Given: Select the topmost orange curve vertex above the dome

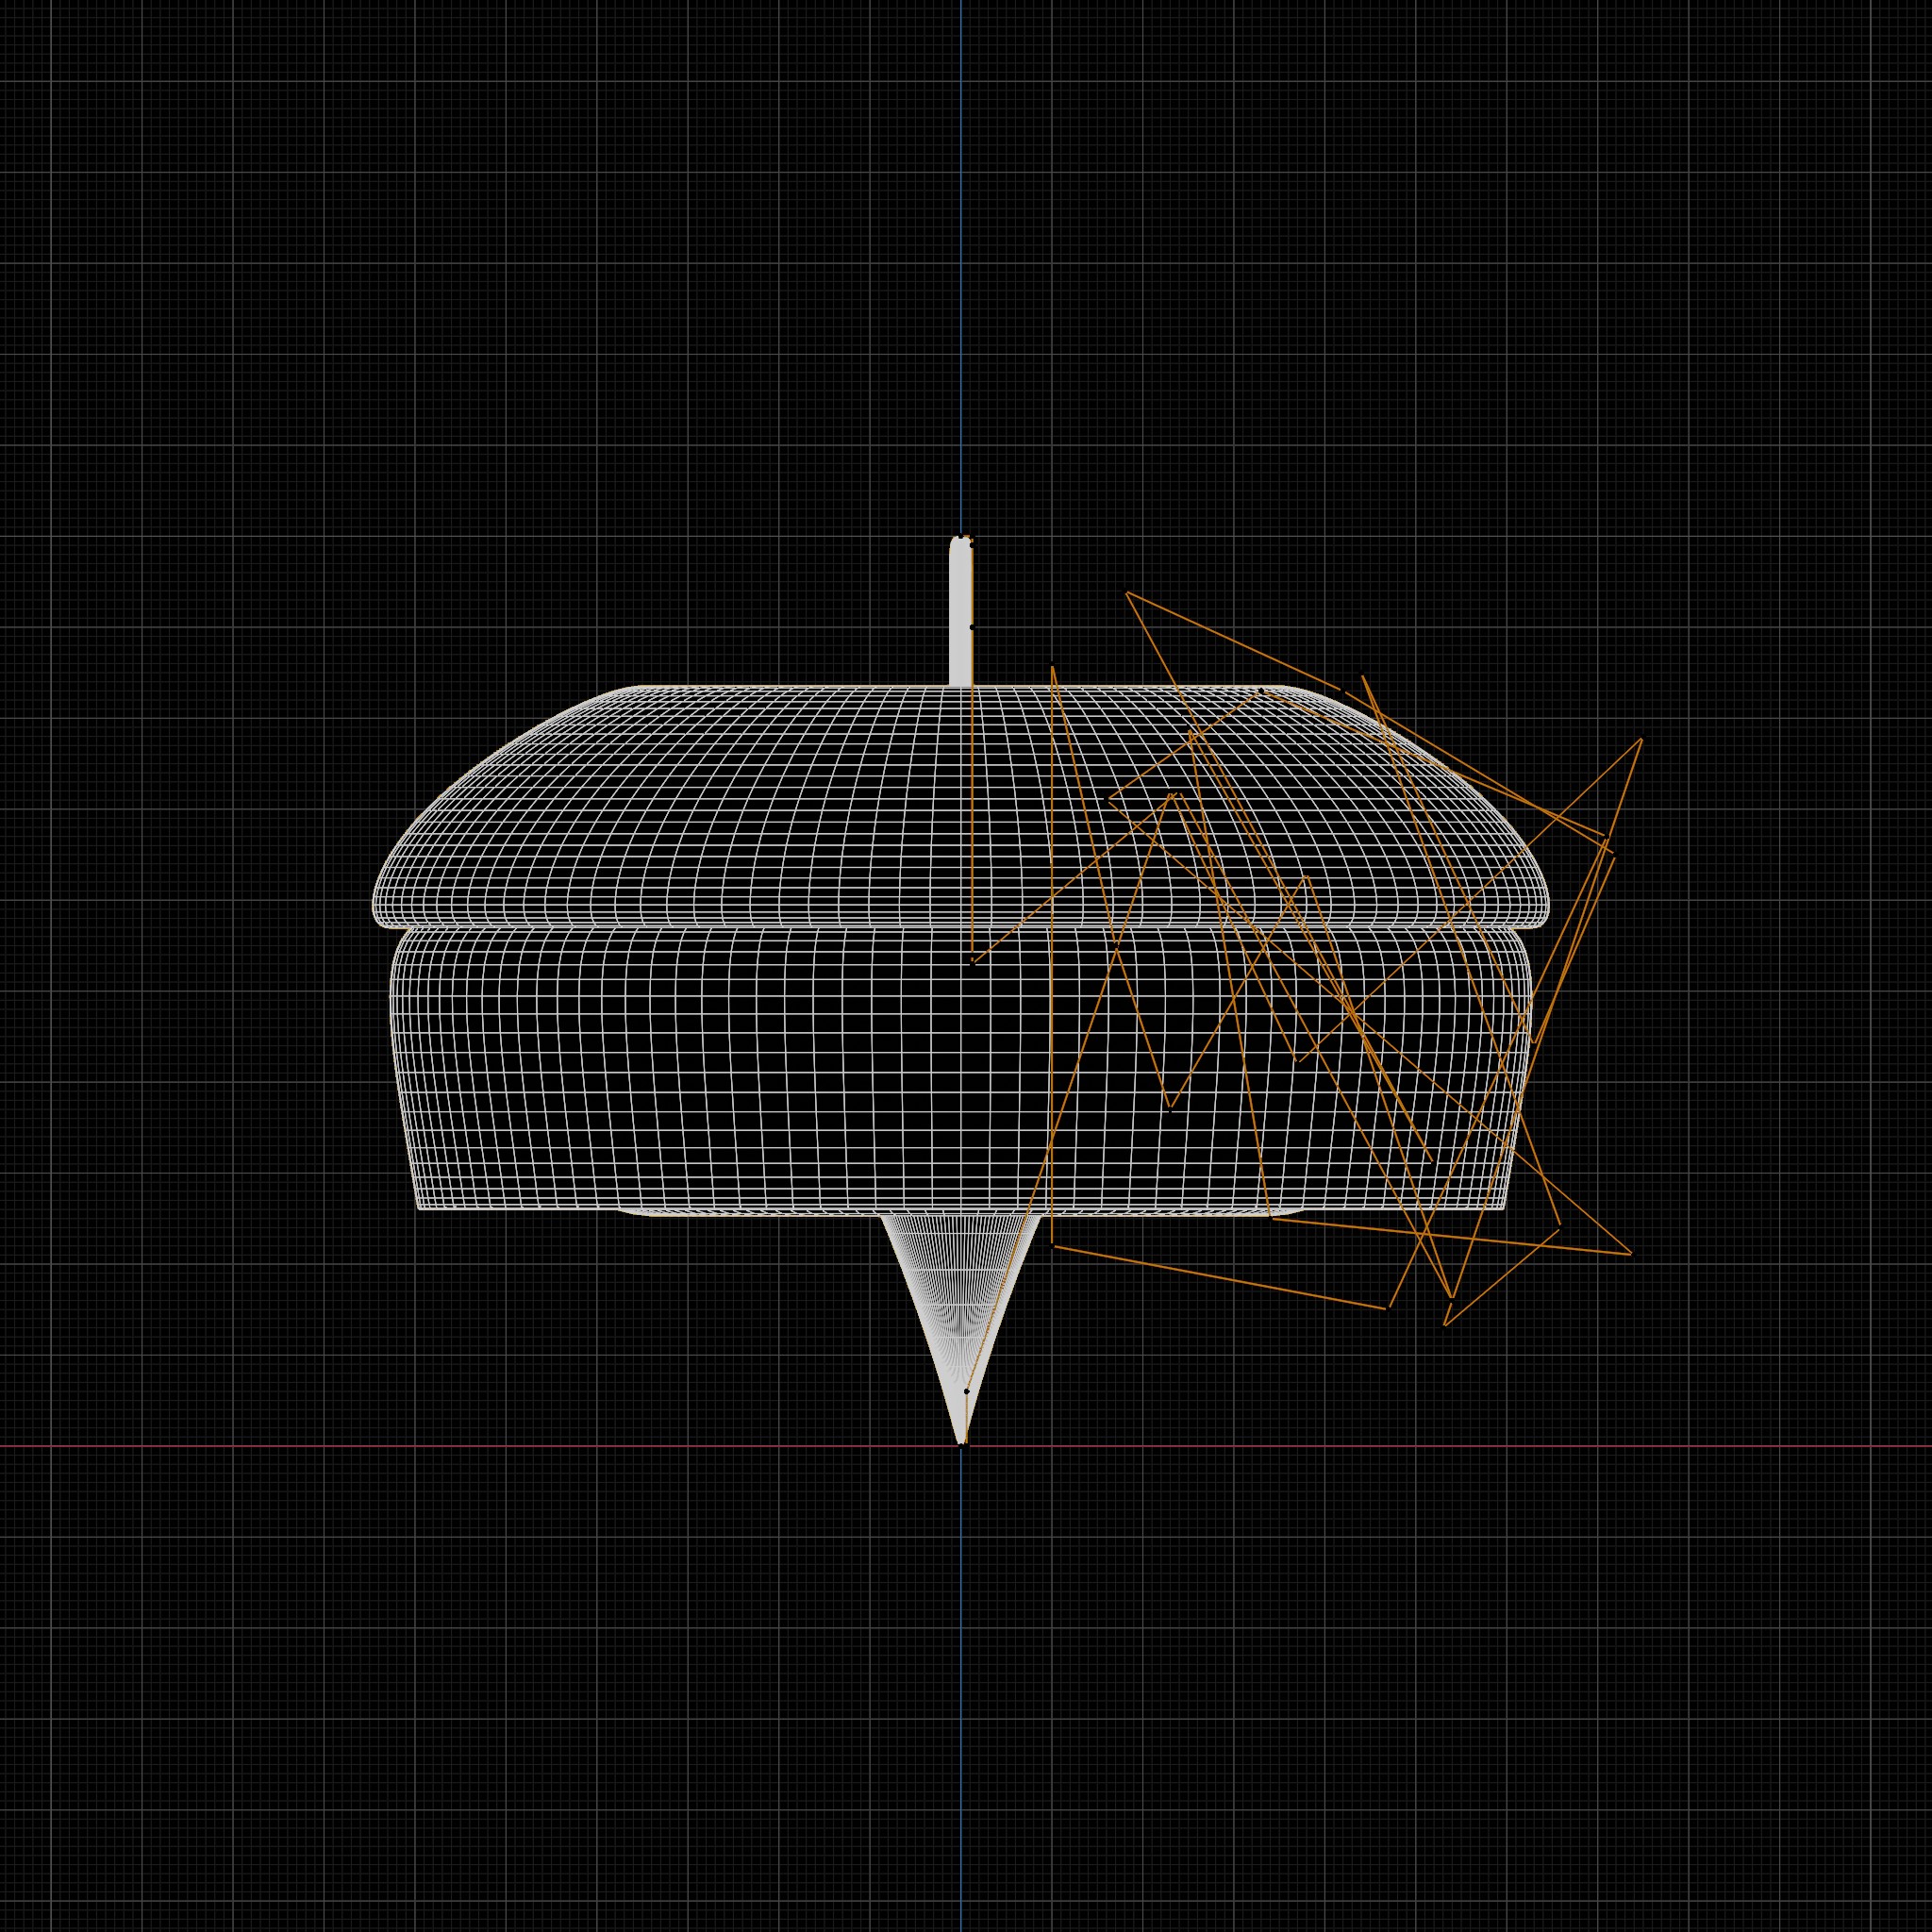Looking at the screenshot, I should tap(1128, 593).
